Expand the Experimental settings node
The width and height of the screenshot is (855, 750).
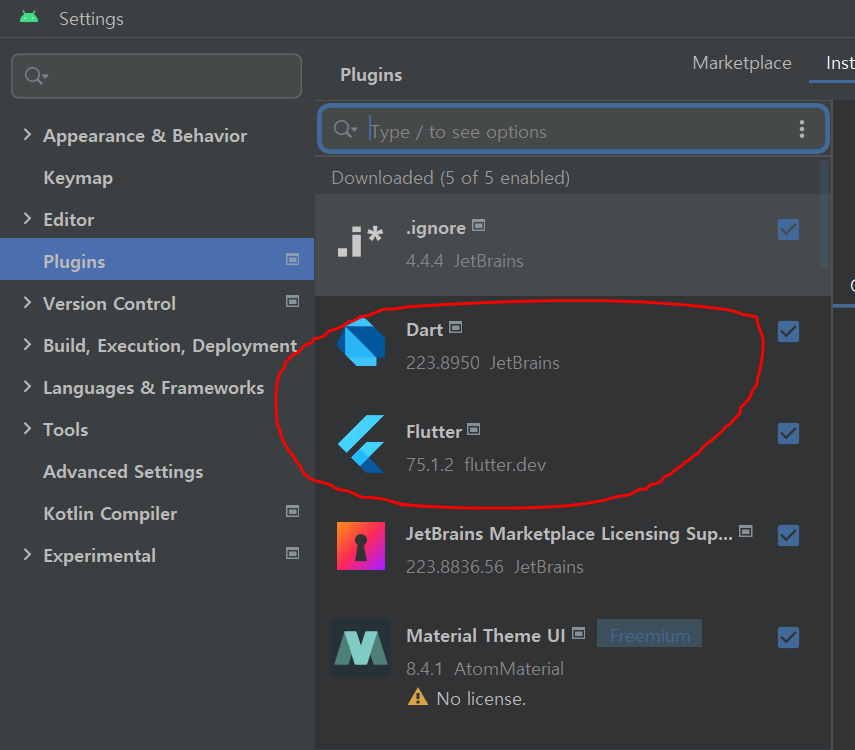[27, 555]
